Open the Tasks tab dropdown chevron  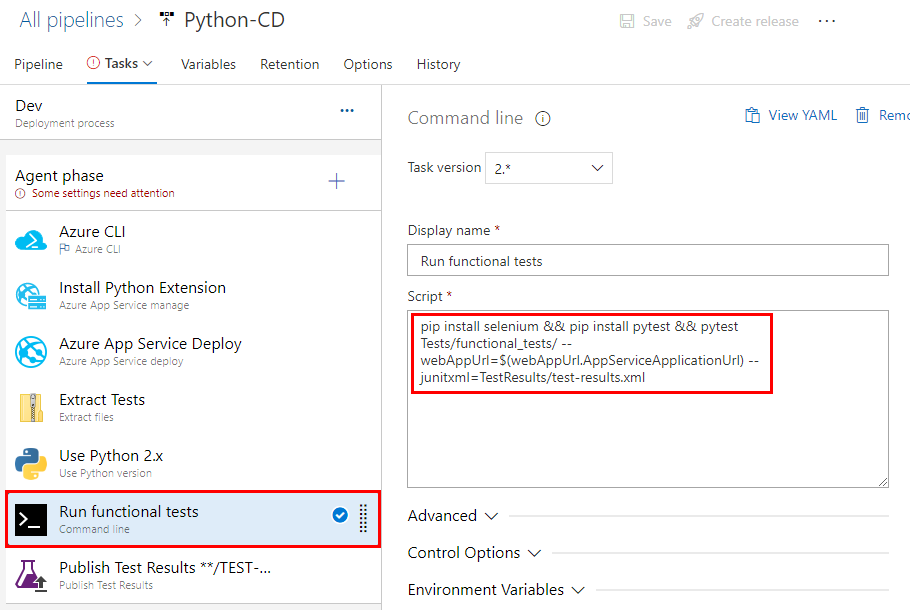[x=148, y=63]
